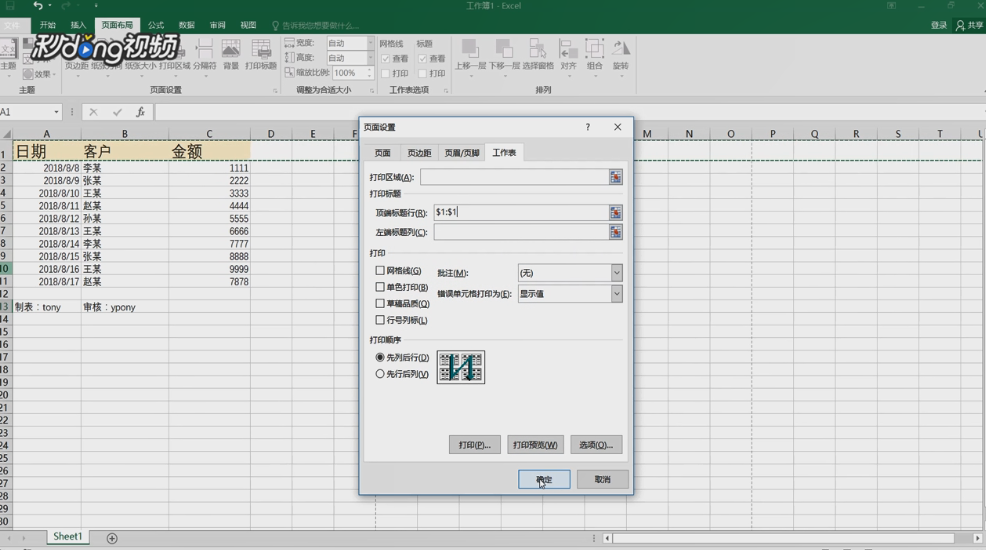986x550 pixels.
Task: Click the range selector icon beside 打印区域
Action: 616,177
